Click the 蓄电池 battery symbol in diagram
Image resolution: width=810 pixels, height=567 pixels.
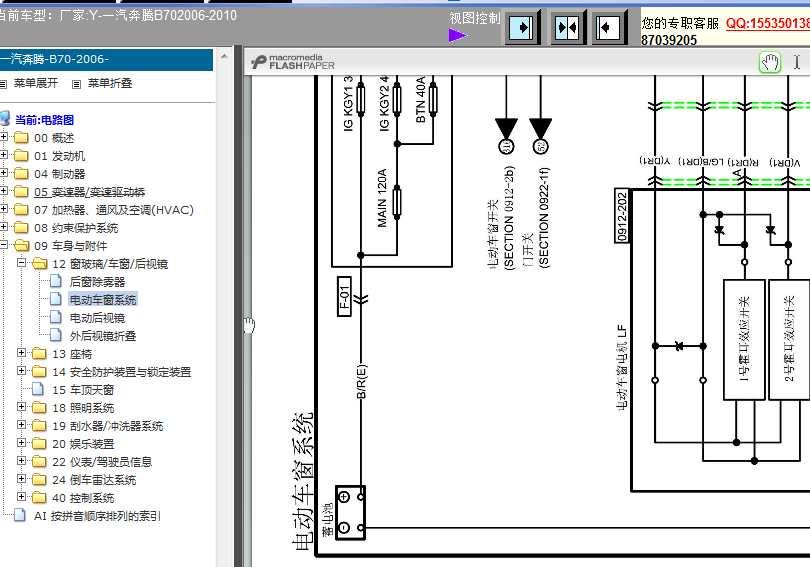point(351,513)
